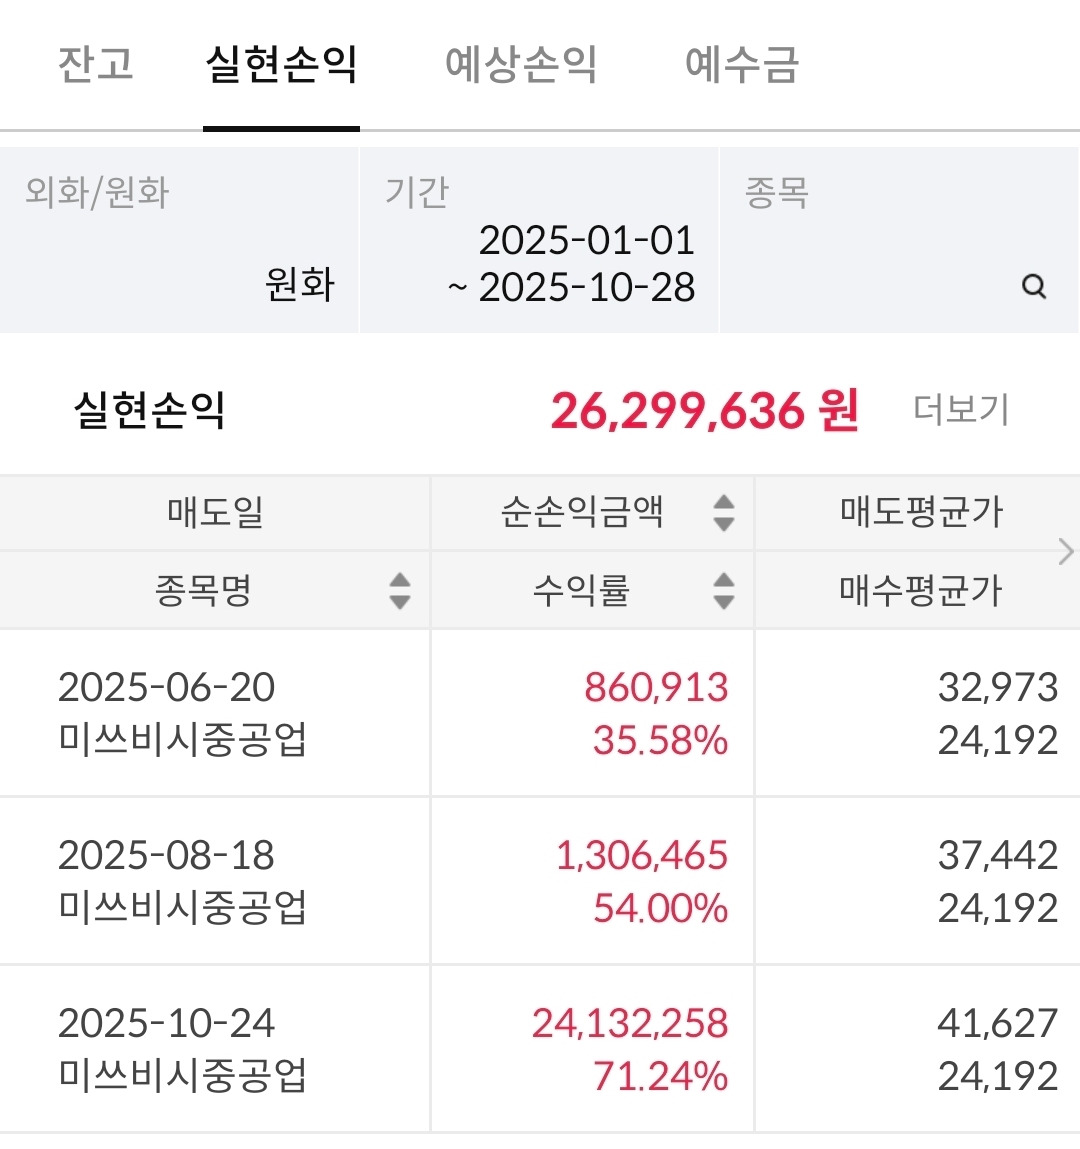Sort by 종목명 using the sort arrows
The image size is (1080, 1149).
[399, 591]
